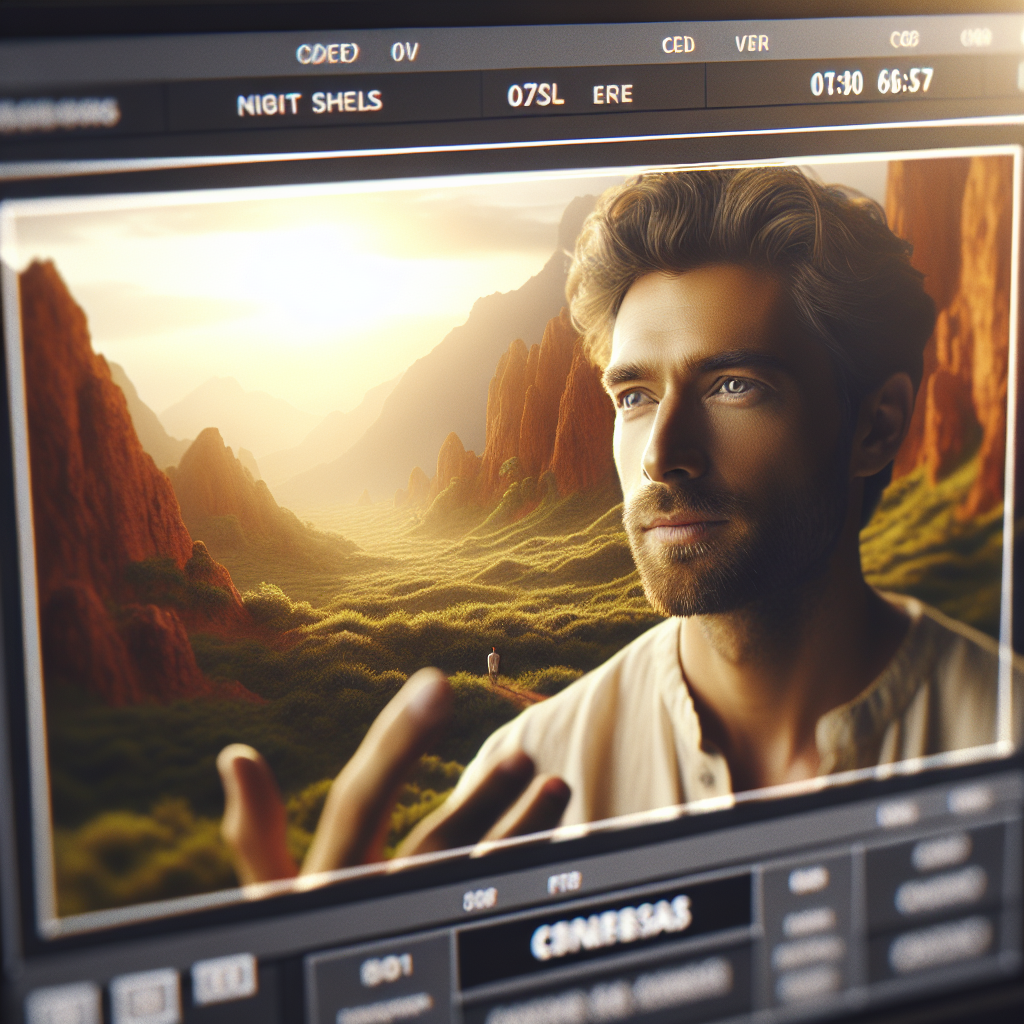Open the OV menu item
Viewport: 1024px width, 1024px height.
click(404, 51)
